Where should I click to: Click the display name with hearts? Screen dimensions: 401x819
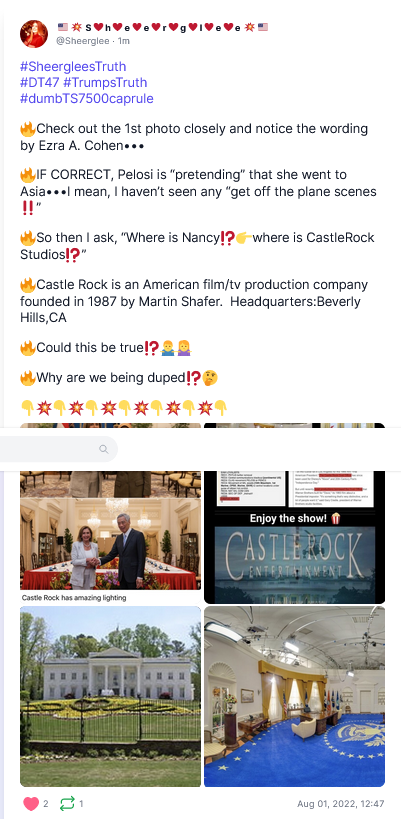(x=162, y=27)
